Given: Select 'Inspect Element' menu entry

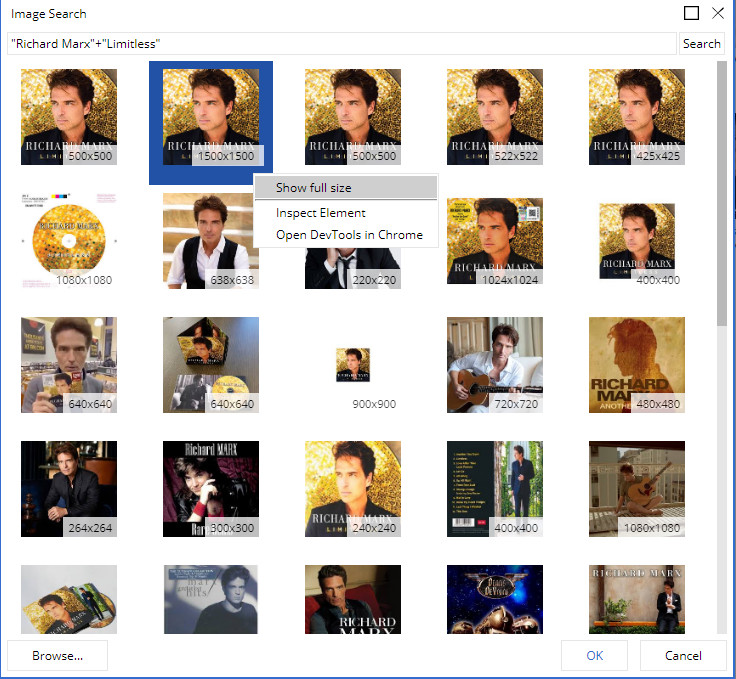Looking at the screenshot, I should click(x=321, y=213).
